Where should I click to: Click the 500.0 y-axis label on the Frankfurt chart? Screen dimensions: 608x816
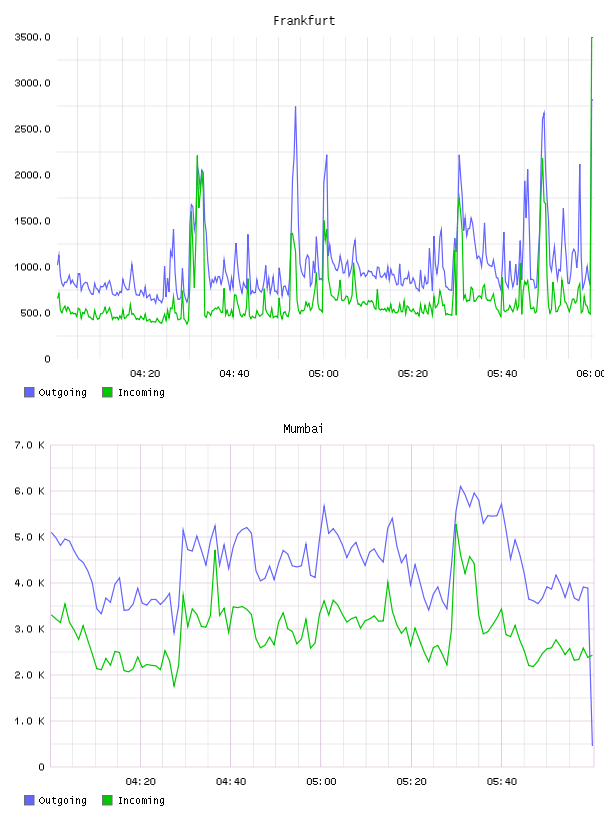click(35, 313)
